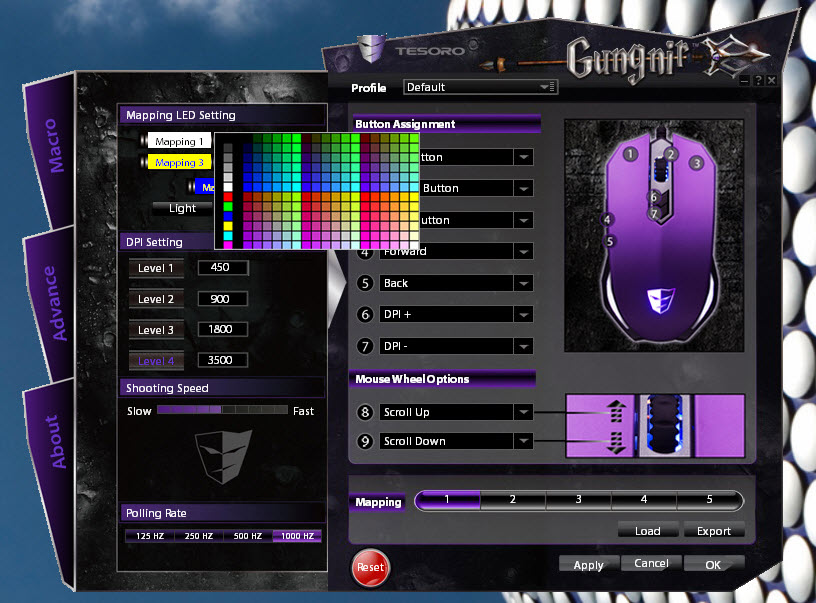Click mouse button marker 1 on diagram
This screenshot has width=816, height=603.
[630, 154]
